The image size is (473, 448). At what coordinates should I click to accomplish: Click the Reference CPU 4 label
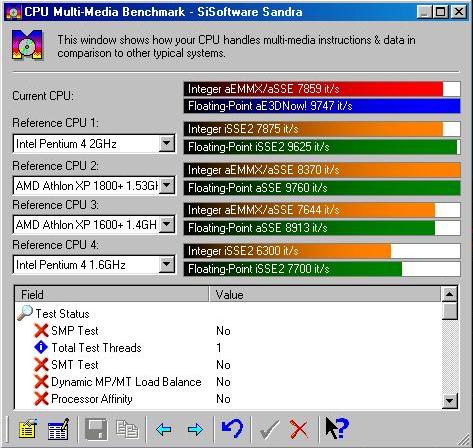(x=56, y=245)
